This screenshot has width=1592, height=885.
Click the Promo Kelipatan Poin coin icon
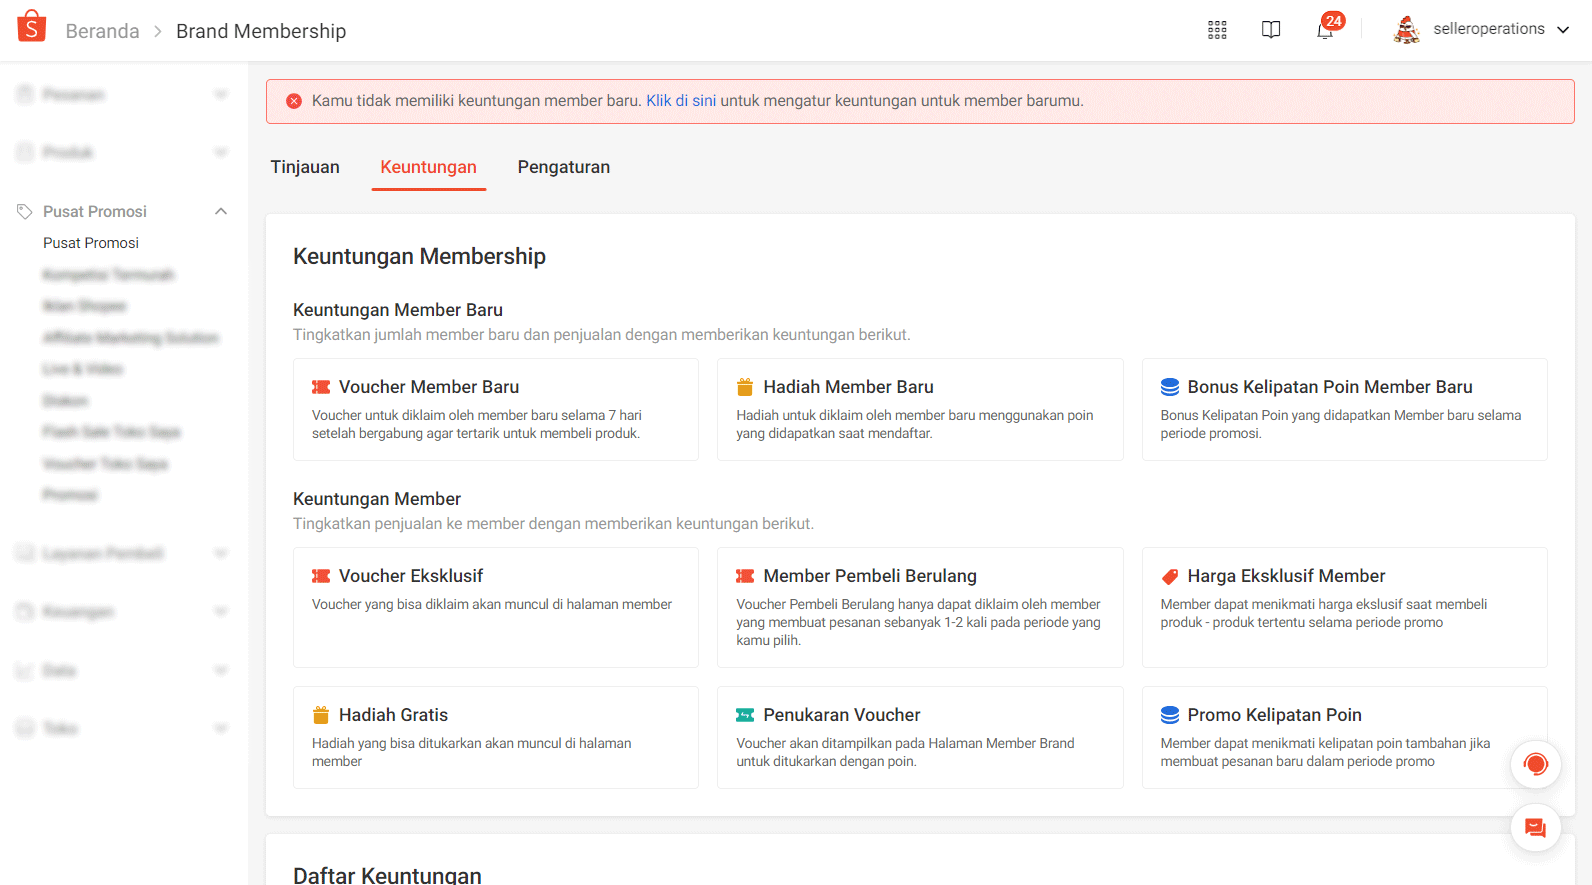[x=1170, y=715]
